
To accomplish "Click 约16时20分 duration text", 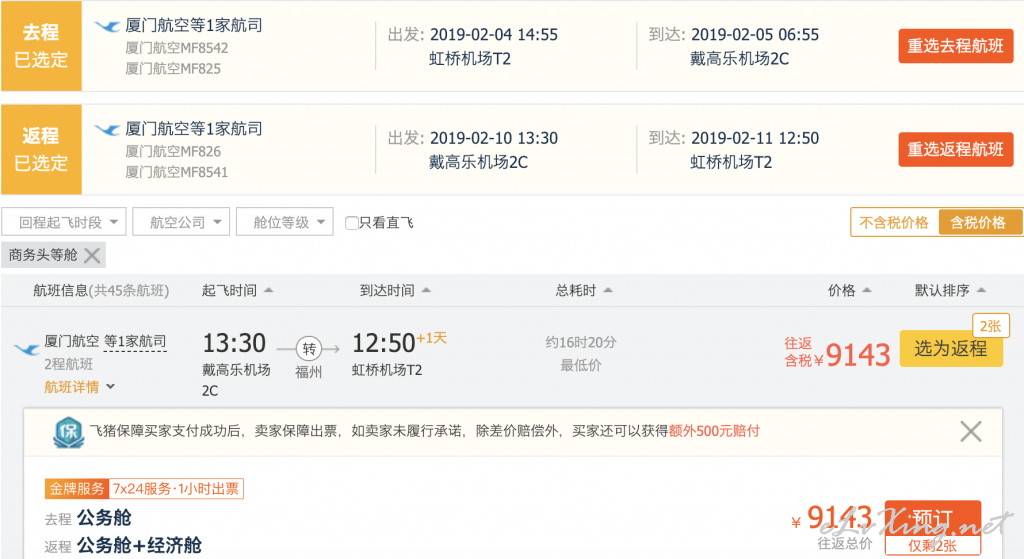I will point(581,342).
